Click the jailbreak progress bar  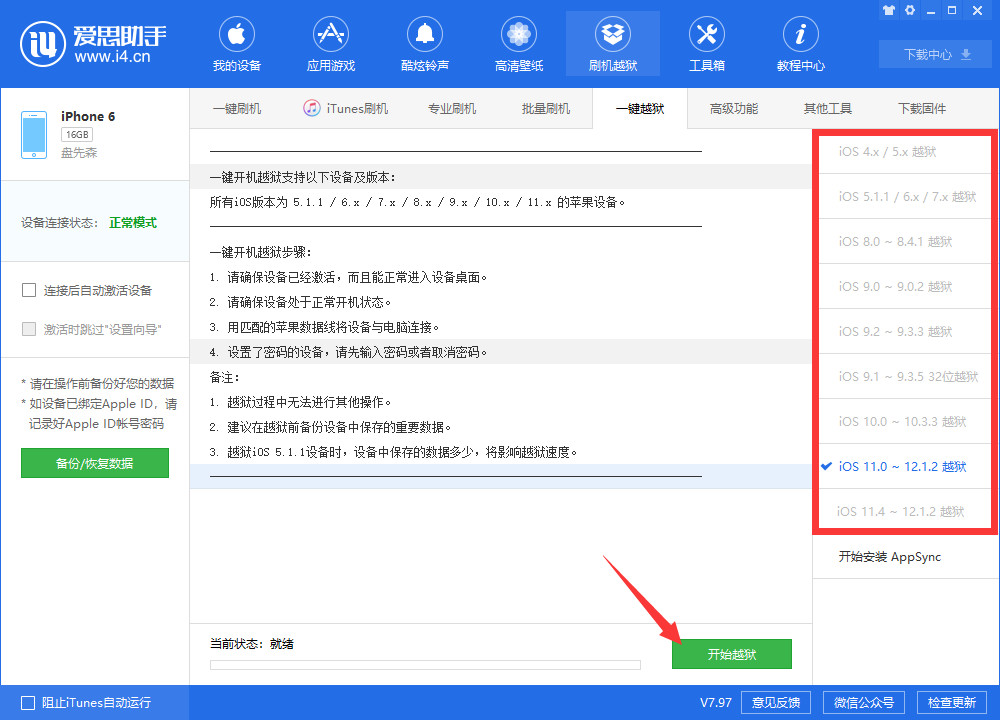(x=425, y=664)
